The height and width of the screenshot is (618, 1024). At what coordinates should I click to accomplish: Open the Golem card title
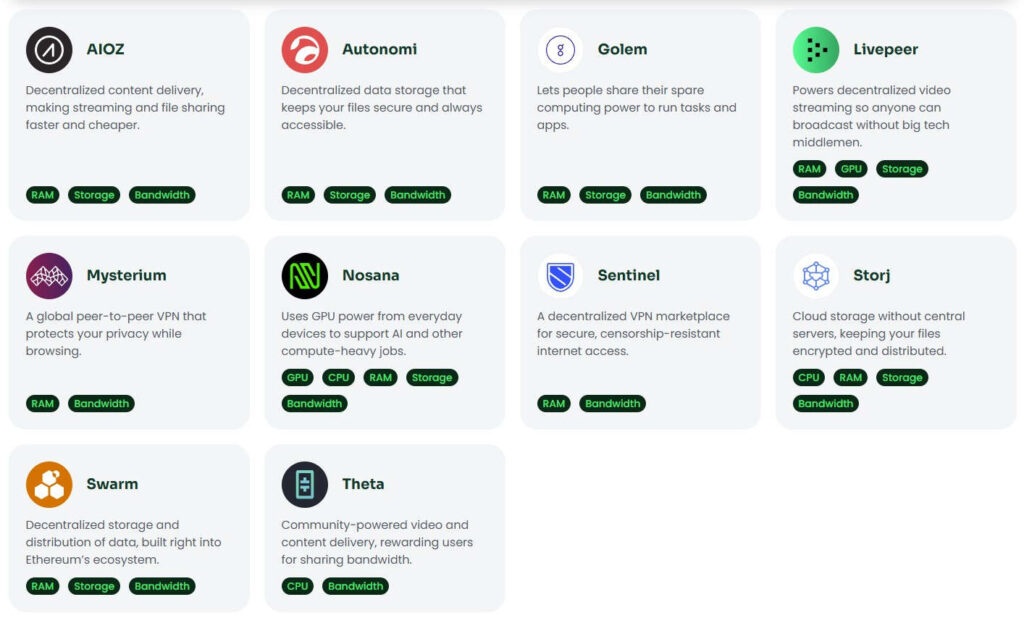click(x=622, y=49)
